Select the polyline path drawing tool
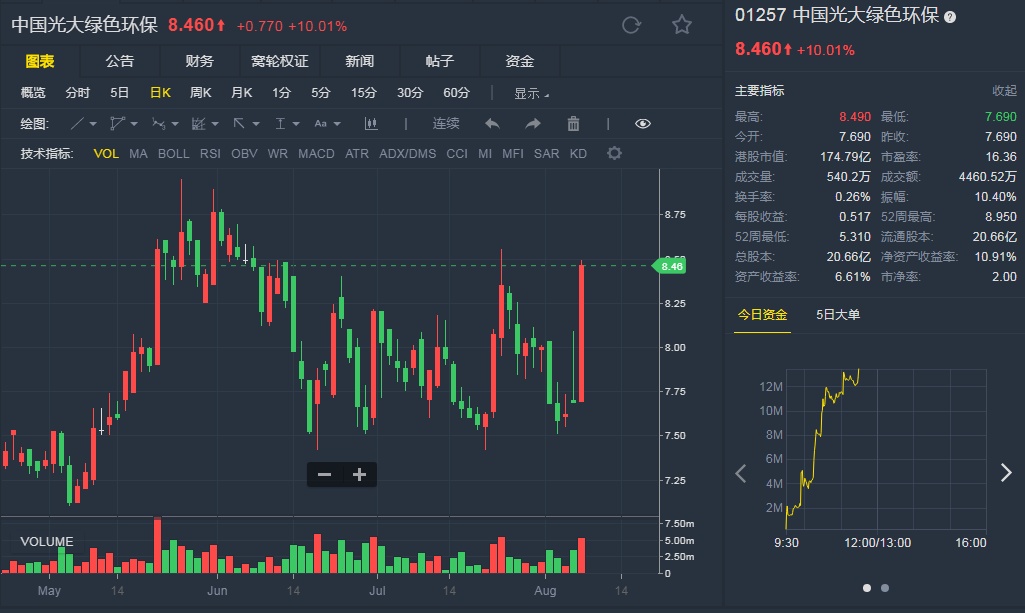1025x613 pixels. coord(118,124)
